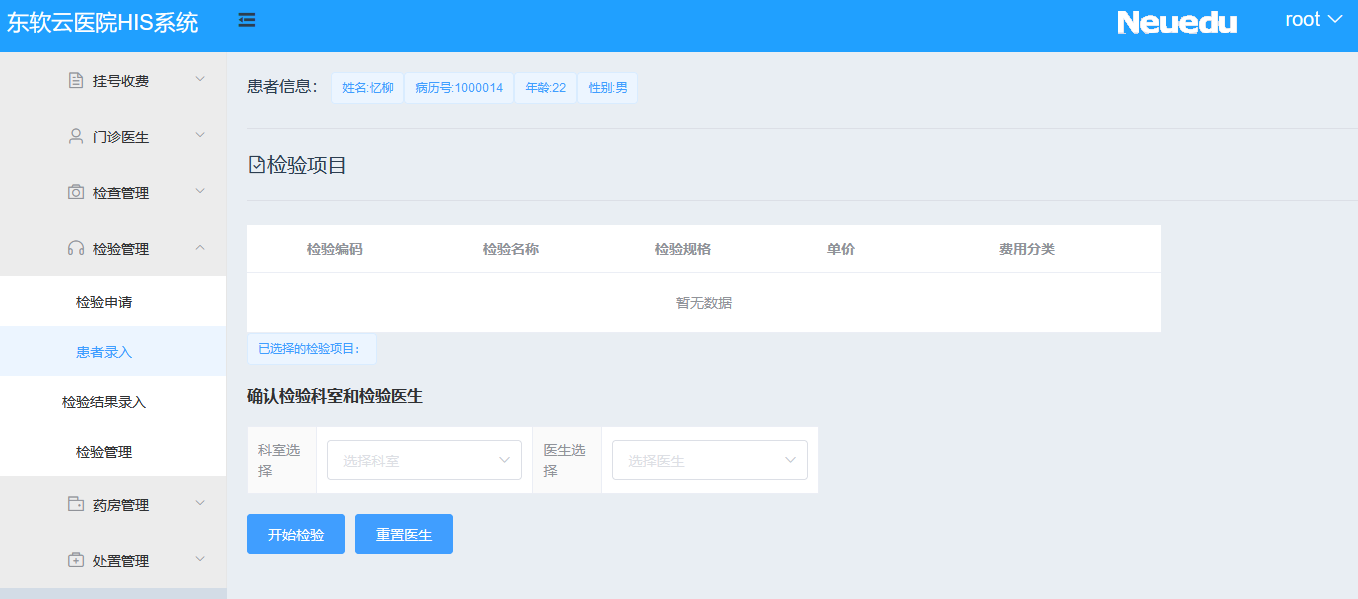Viewport: 1358px width, 599px height.
Task: Open the 检验管理 submenu item
Action: [113, 451]
